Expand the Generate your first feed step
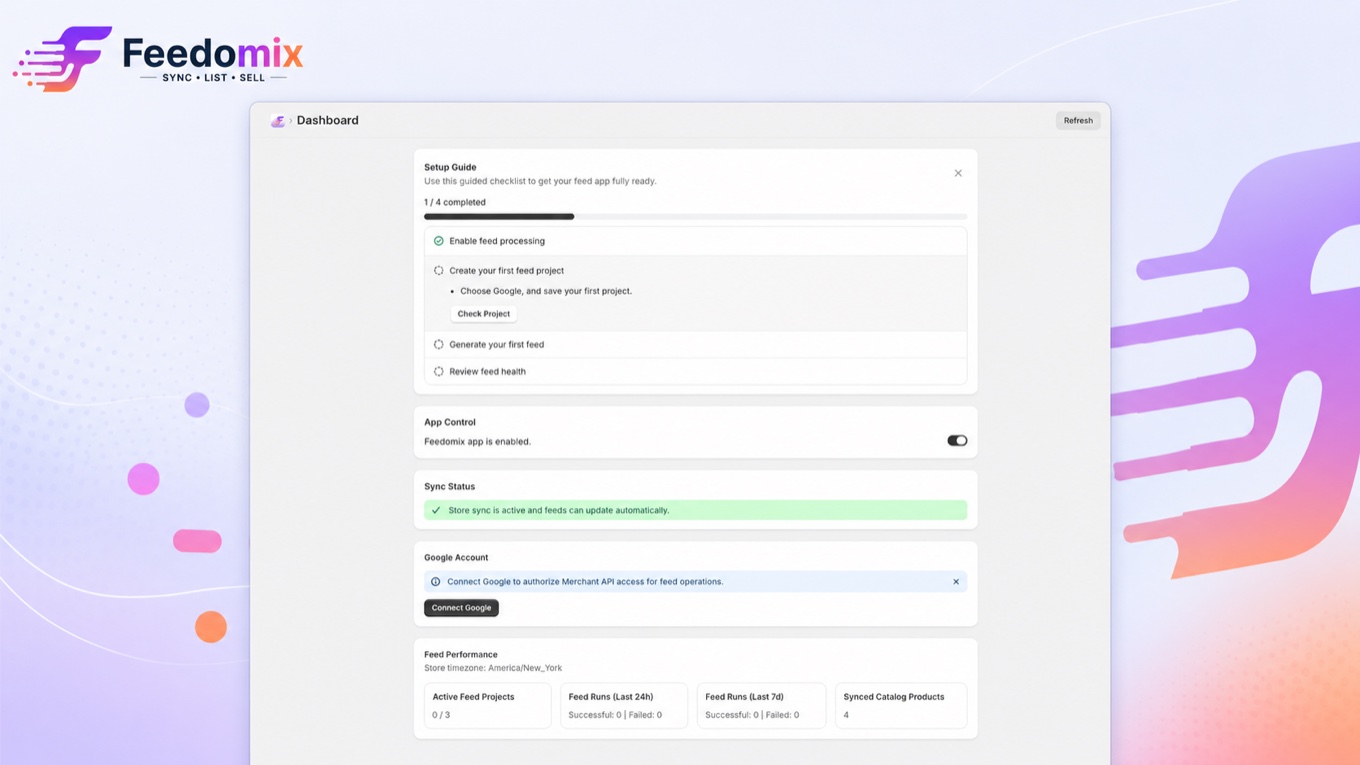The width and height of the screenshot is (1360, 765). 695,344
